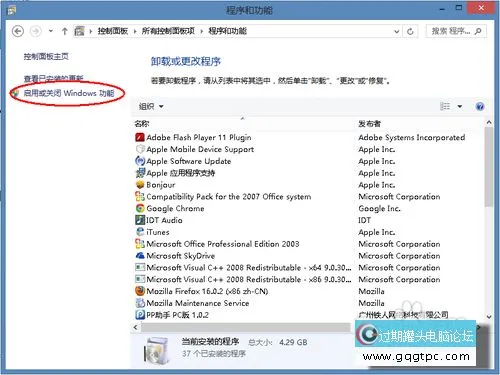The width and height of the screenshot is (500, 375).
Task: Select the iTunes row name
Action: pyautogui.click(x=158, y=232)
